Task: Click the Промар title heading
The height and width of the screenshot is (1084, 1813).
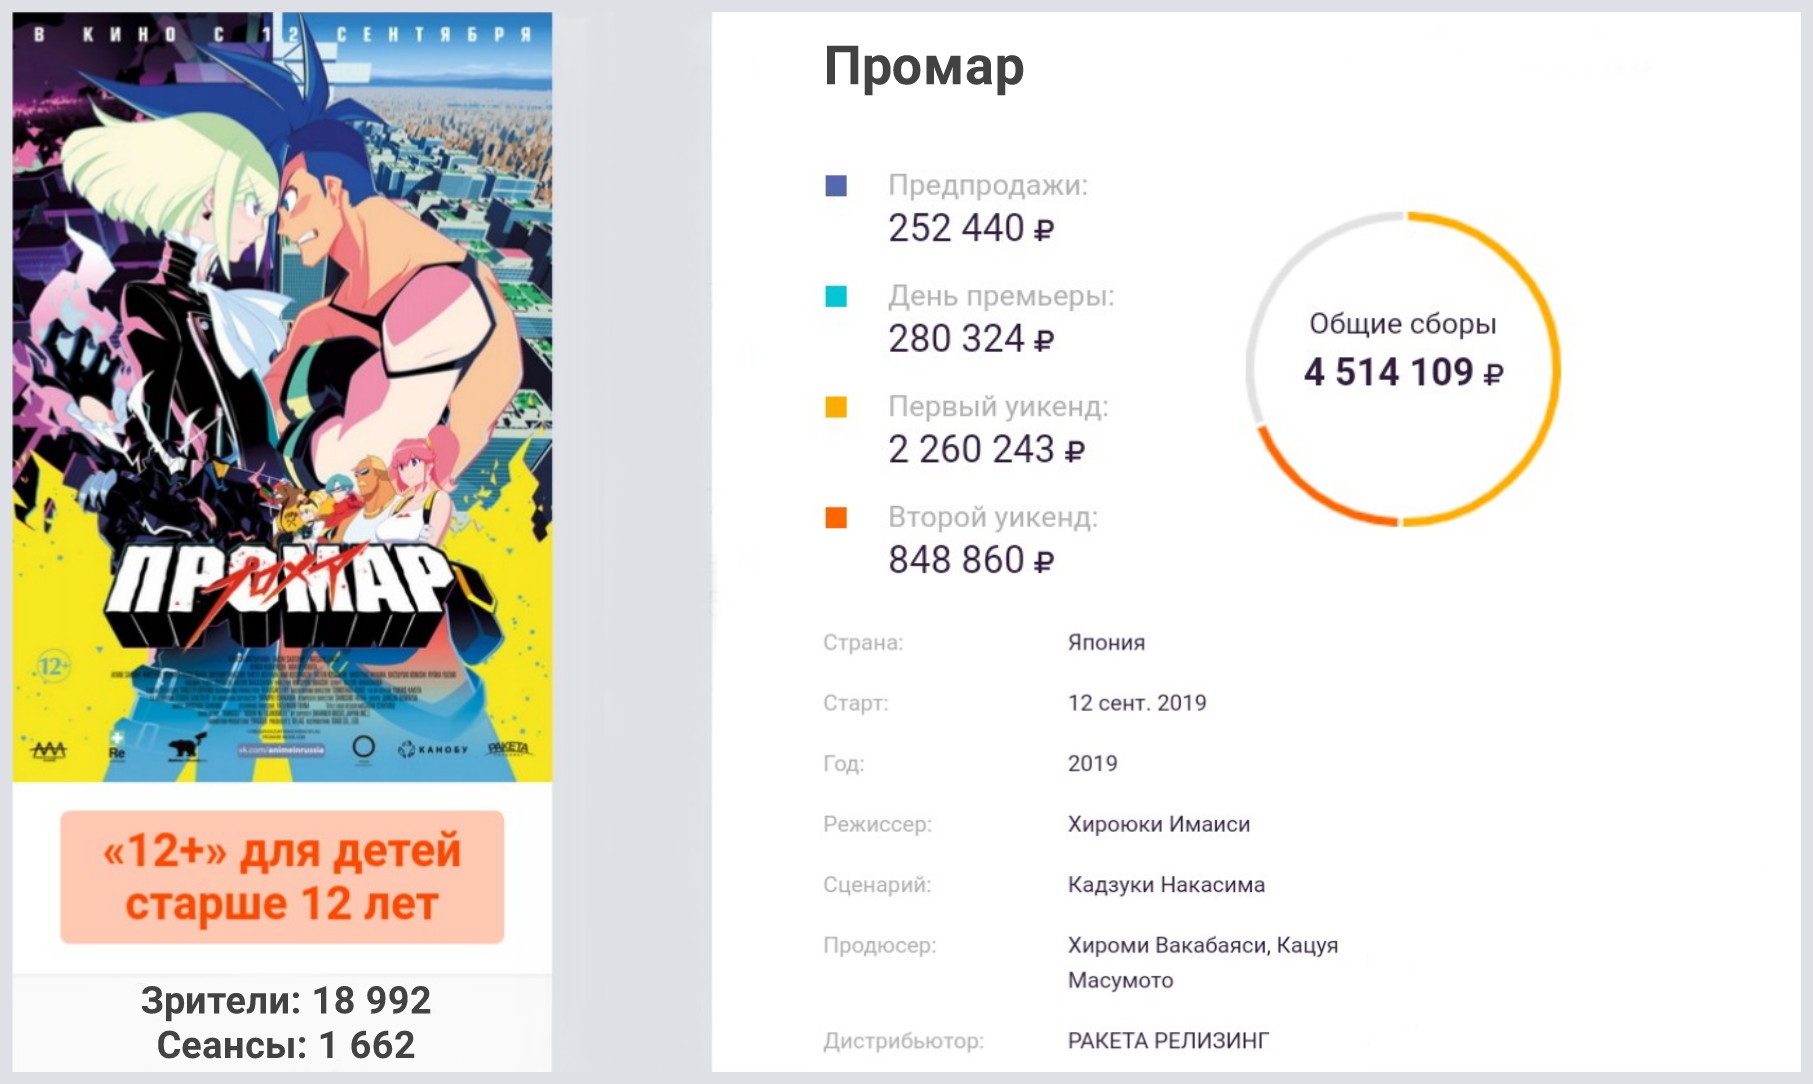Action: point(923,67)
